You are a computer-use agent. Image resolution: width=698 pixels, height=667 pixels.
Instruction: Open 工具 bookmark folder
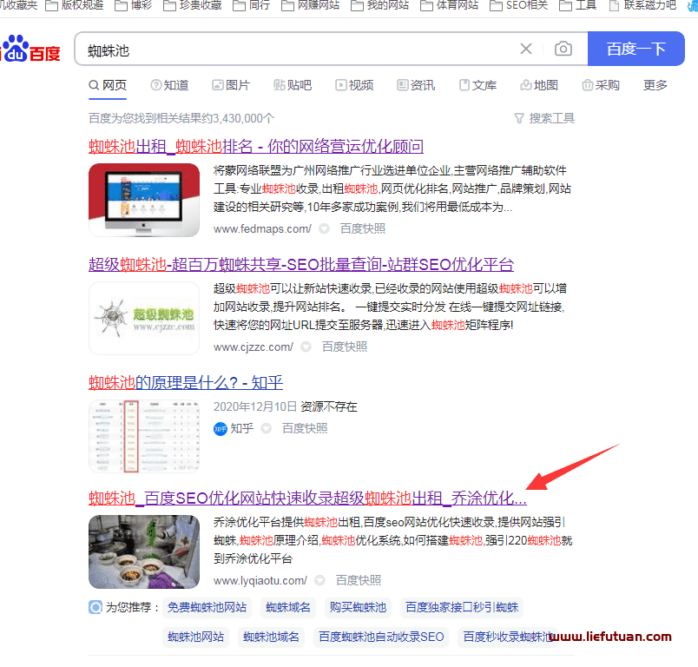coord(578,5)
